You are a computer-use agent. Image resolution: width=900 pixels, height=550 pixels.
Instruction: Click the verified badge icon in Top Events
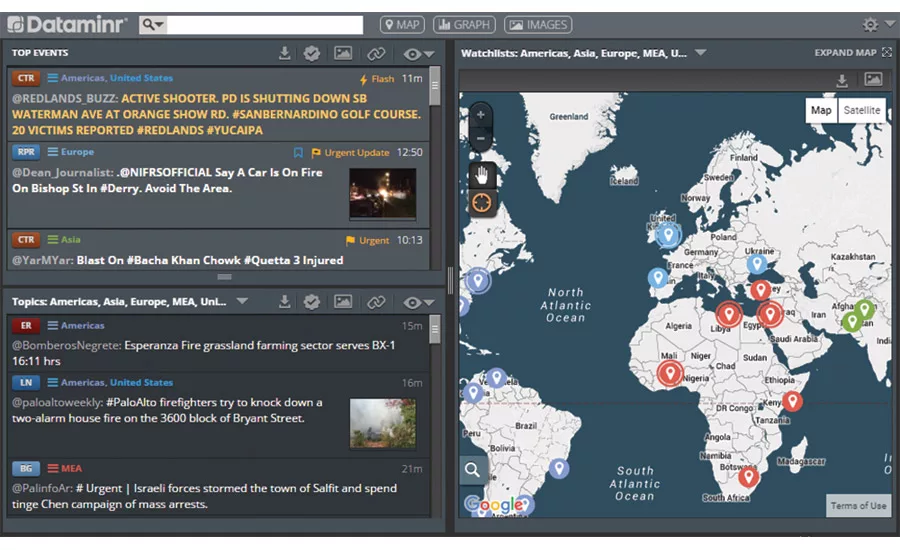point(312,53)
